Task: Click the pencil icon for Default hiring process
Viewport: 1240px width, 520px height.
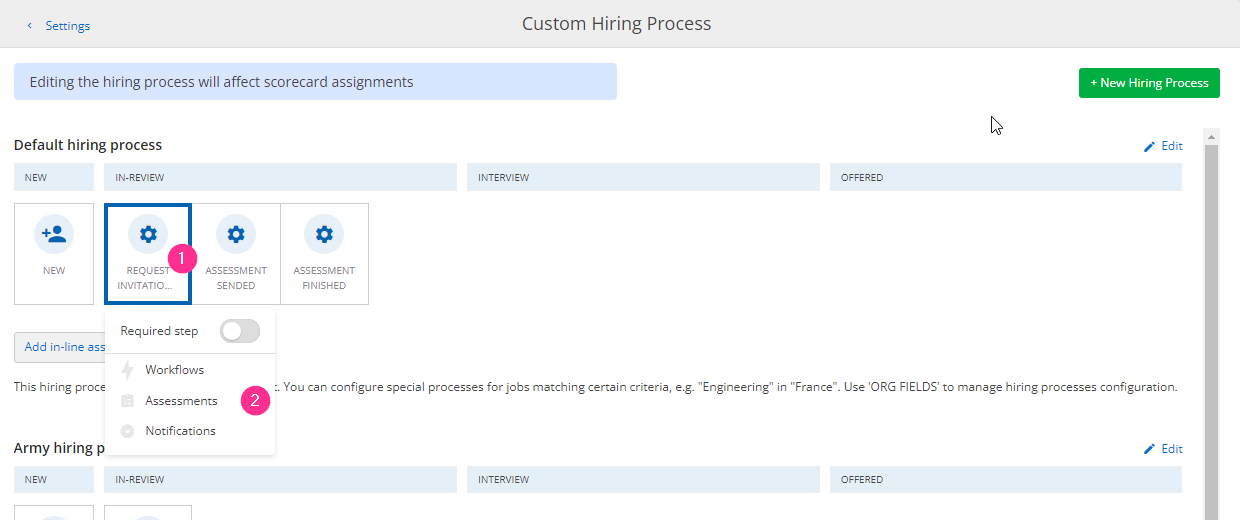Action: point(1149,146)
